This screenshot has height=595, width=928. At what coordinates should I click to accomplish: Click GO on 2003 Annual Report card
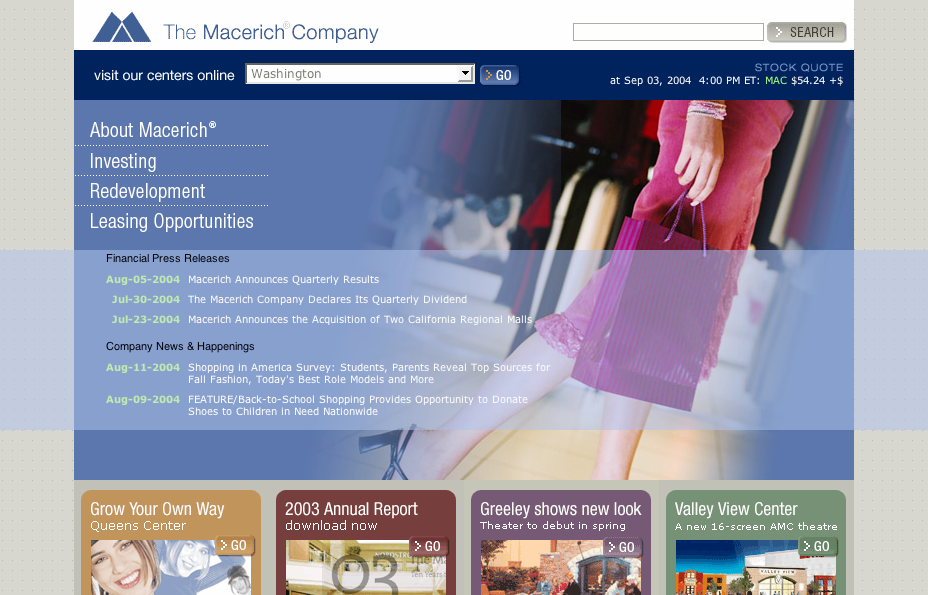click(x=428, y=546)
